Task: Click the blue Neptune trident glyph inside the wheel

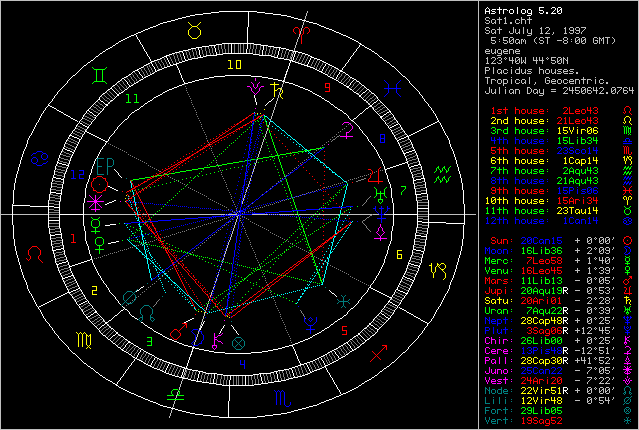Action: click(x=381, y=214)
